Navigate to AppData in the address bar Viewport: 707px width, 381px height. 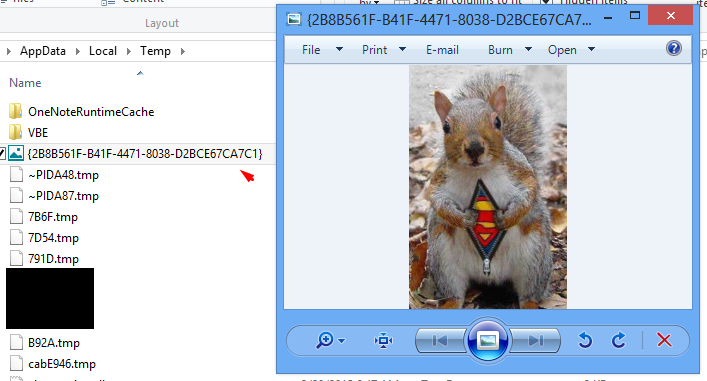[43, 51]
